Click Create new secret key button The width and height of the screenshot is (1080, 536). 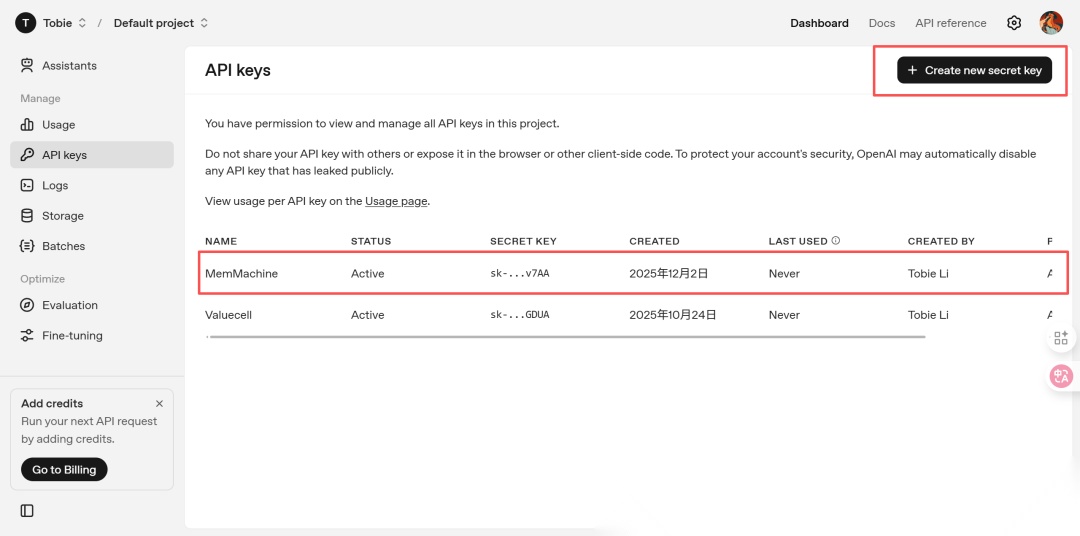point(974,70)
